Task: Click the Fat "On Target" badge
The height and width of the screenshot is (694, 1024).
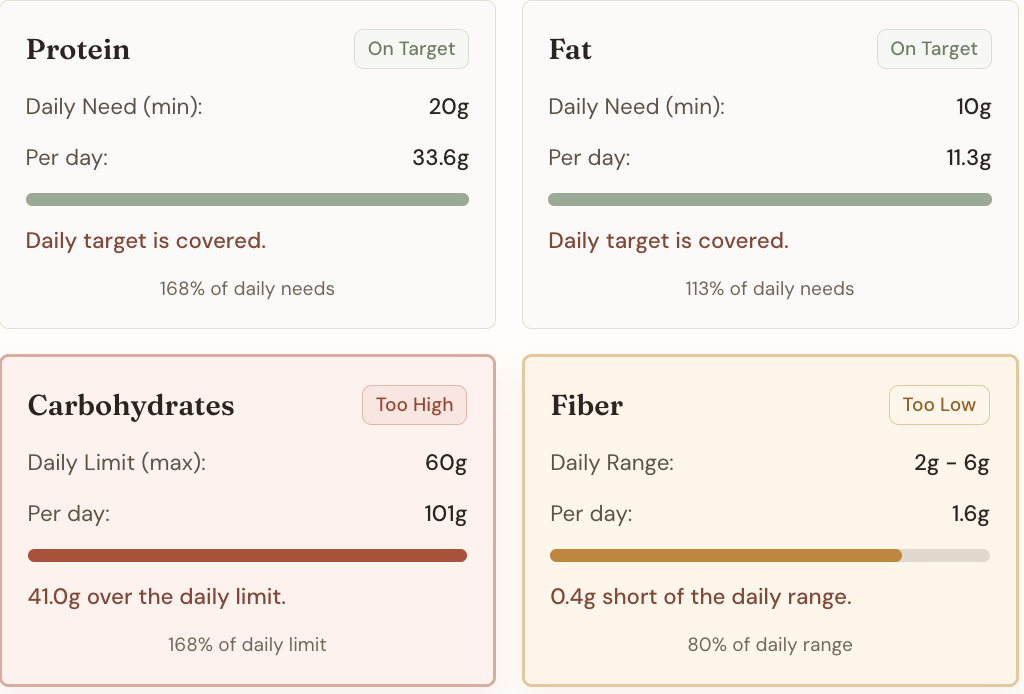Action: [x=934, y=49]
